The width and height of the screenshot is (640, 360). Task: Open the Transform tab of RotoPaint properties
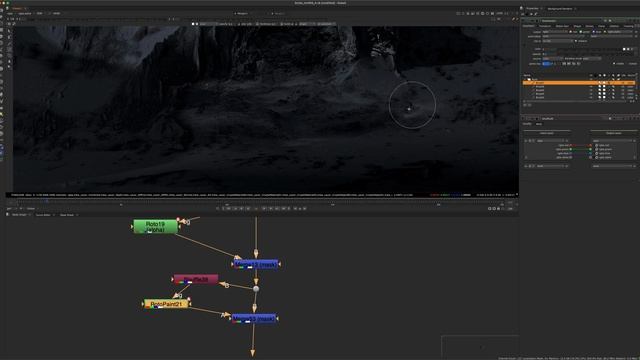544,26
